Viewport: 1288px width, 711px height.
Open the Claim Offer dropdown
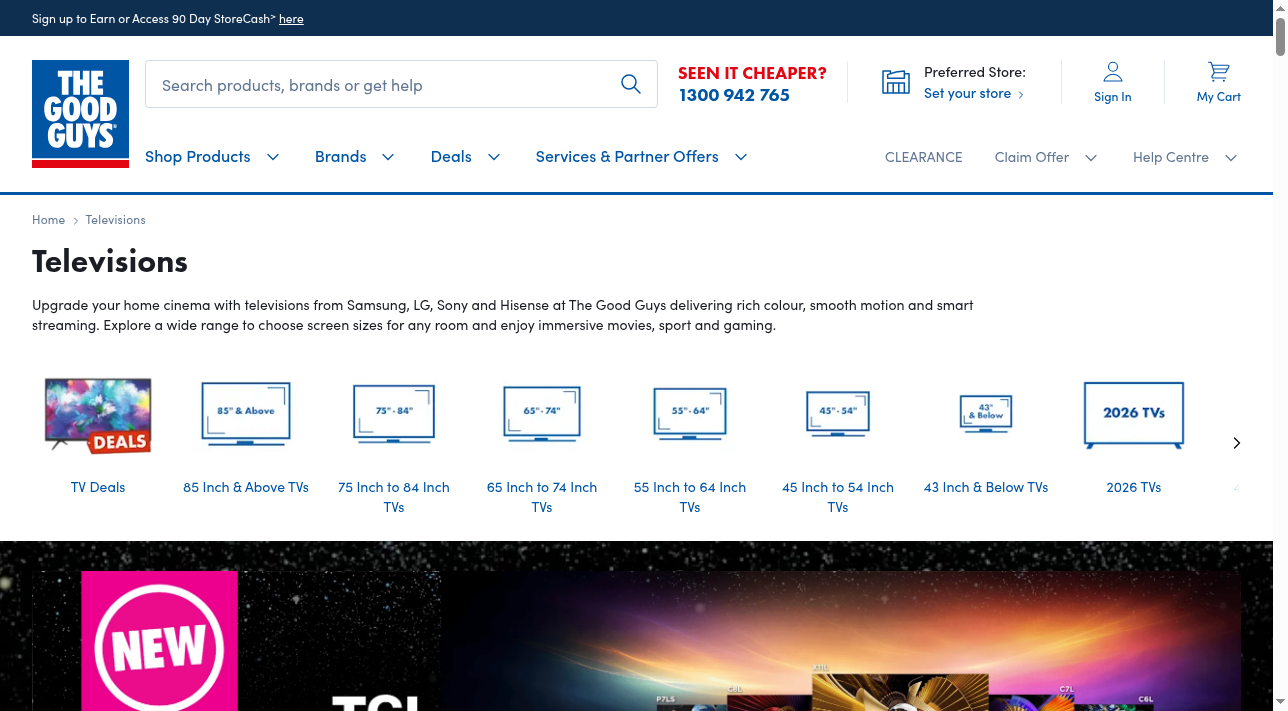coord(1046,157)
